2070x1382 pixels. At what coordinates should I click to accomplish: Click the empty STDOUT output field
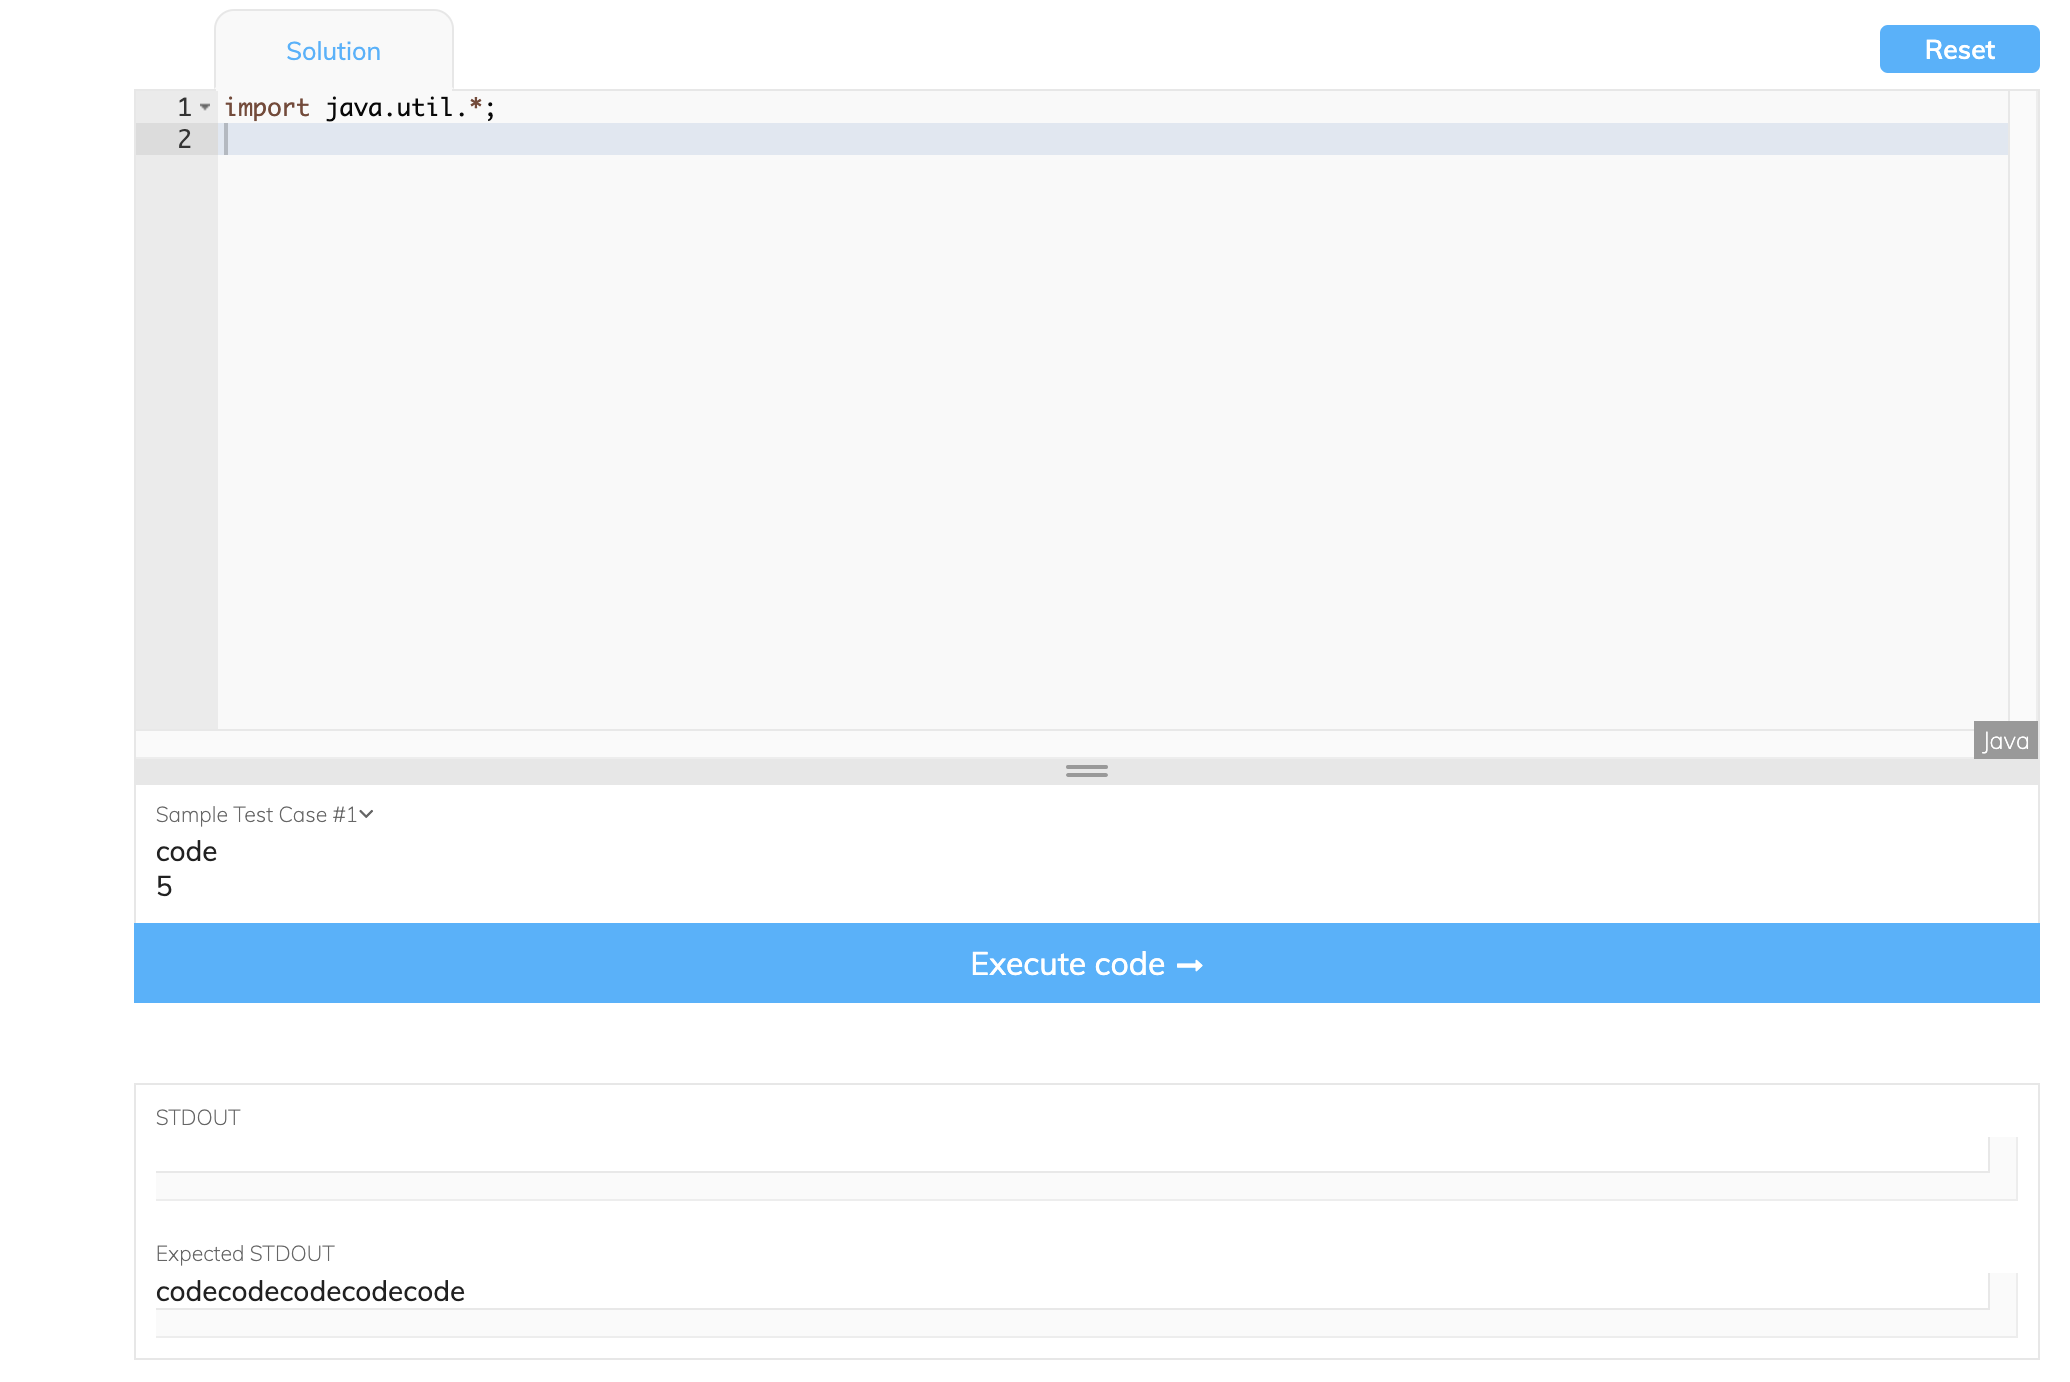(x=1070, y=1154)
